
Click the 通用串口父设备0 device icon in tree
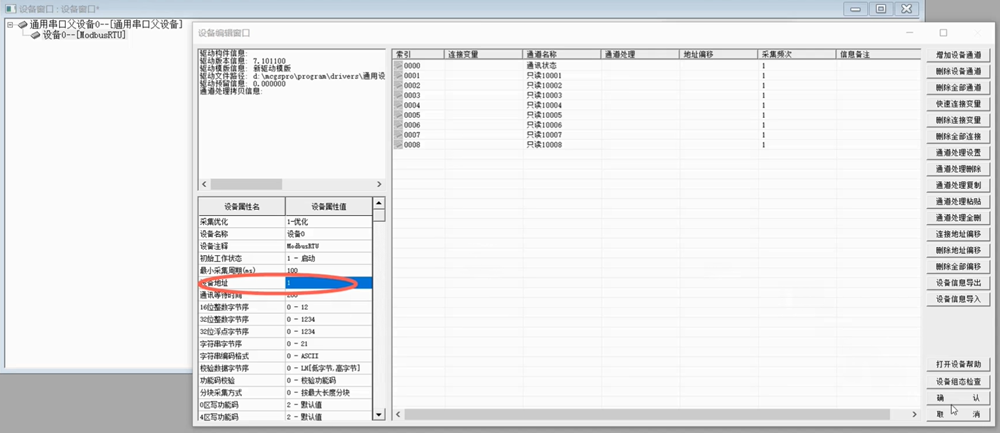(x=23, y=24)
